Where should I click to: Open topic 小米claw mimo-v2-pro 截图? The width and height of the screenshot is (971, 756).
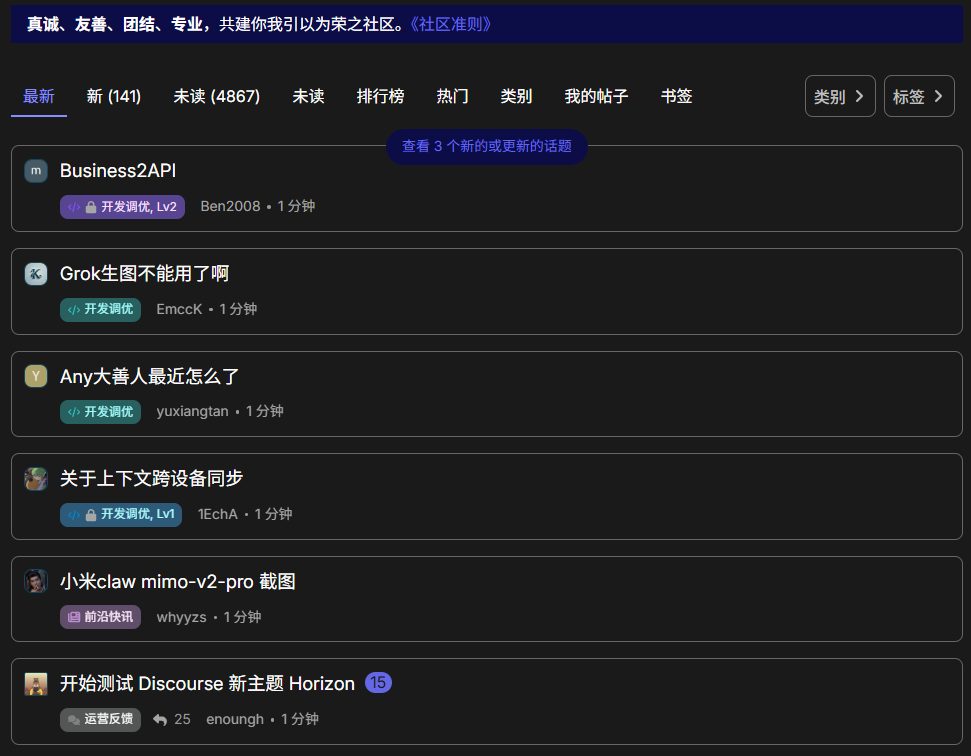178,581
